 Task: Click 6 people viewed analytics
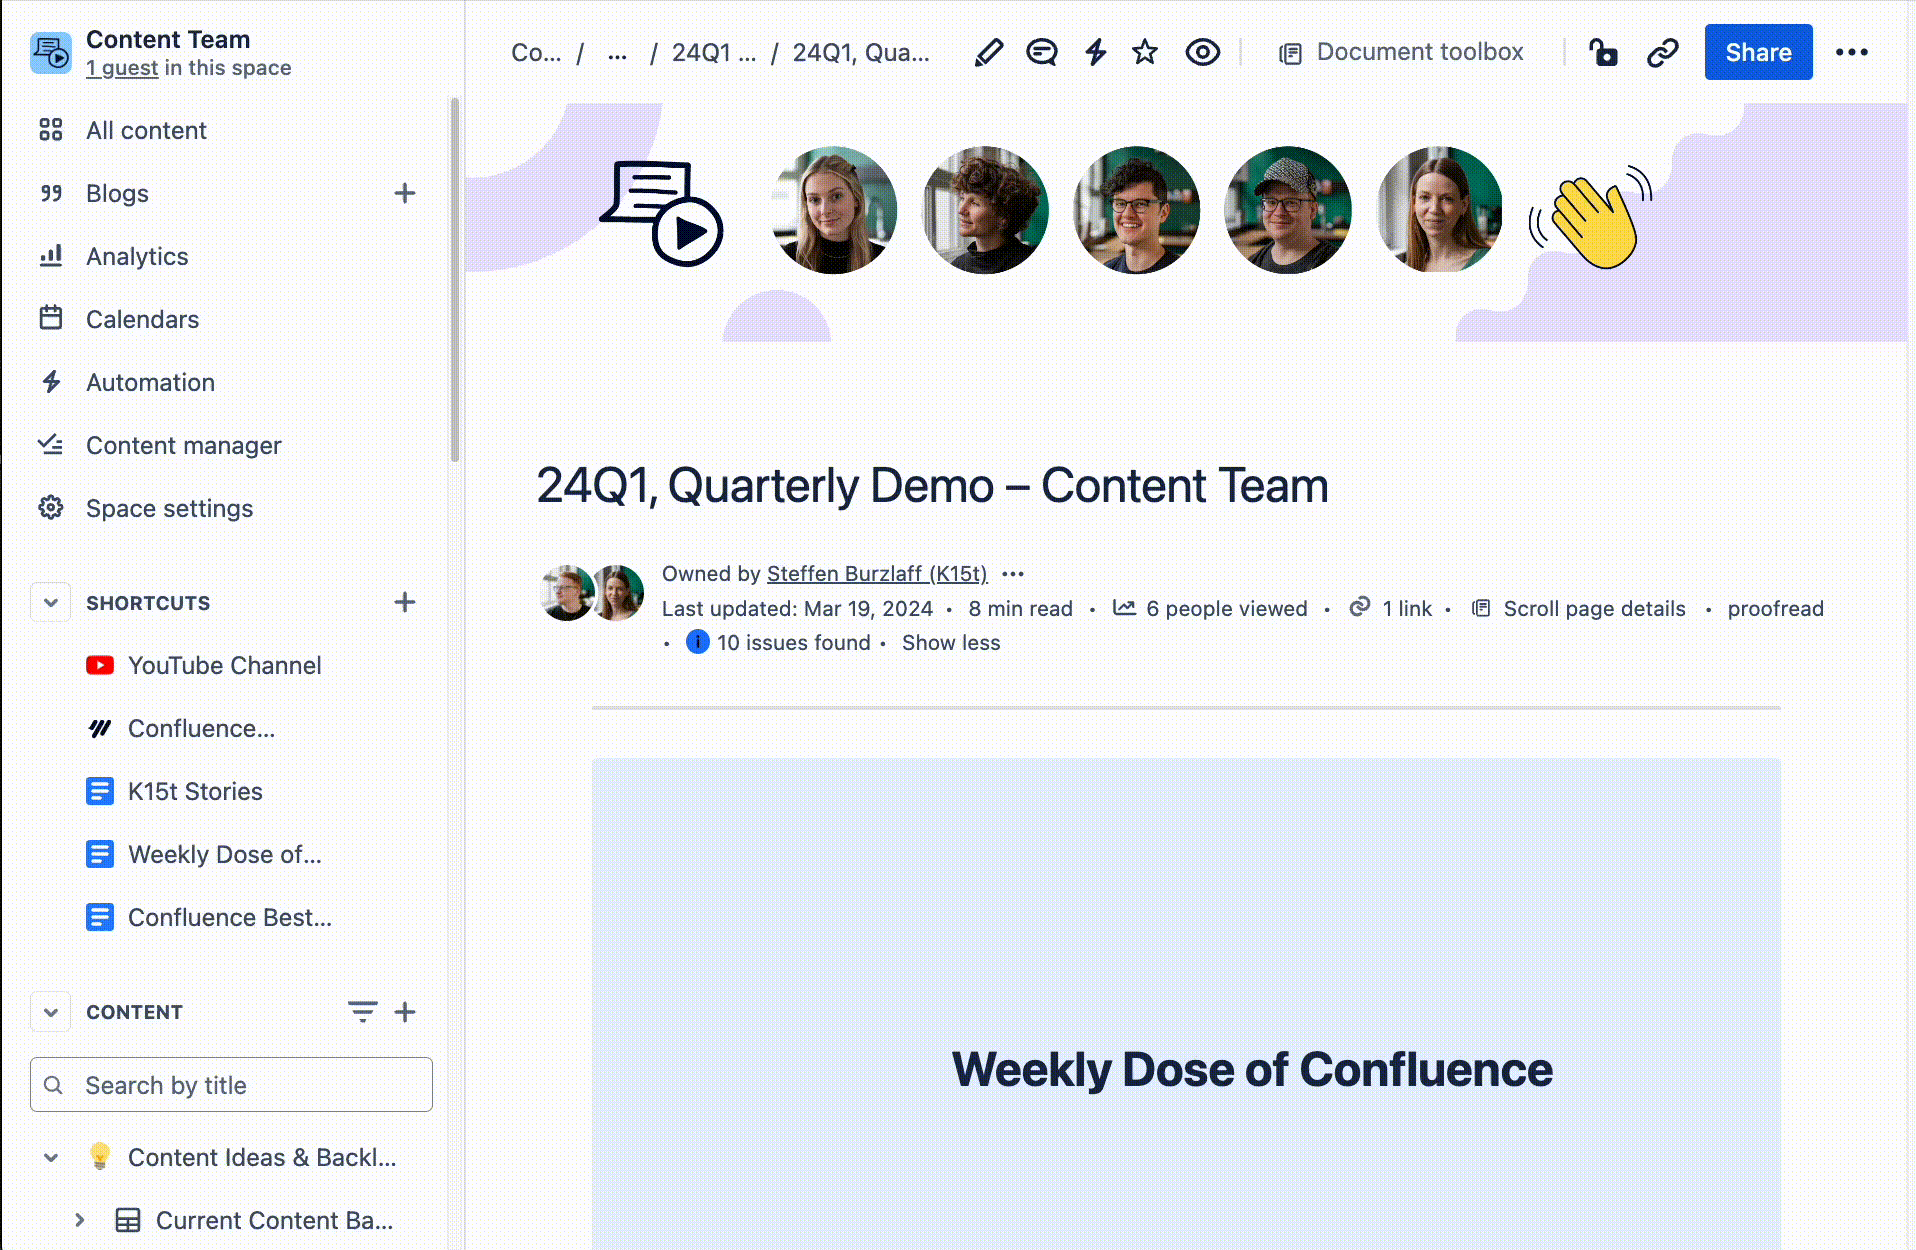(x=1211, y=608)
